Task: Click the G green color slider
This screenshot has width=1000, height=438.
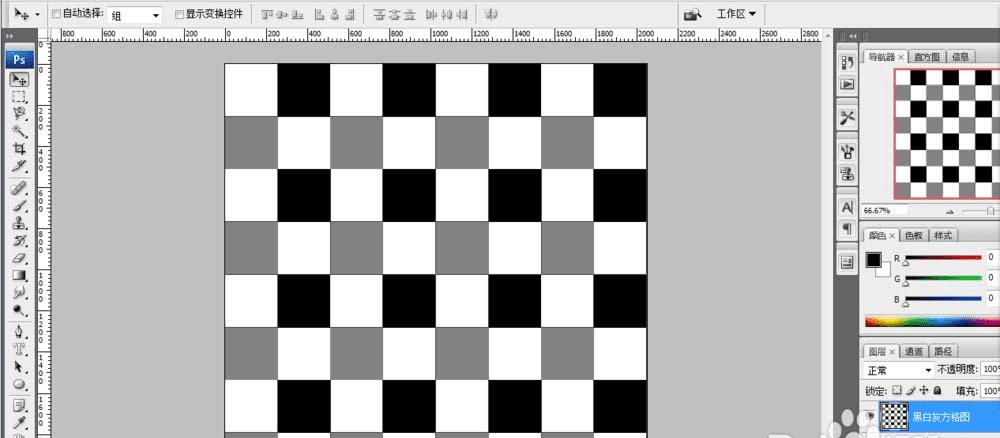Action: (943, 278)
